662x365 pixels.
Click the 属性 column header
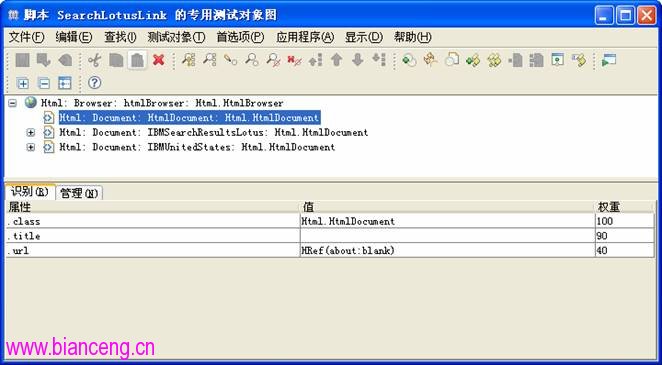tap(153, 207)
